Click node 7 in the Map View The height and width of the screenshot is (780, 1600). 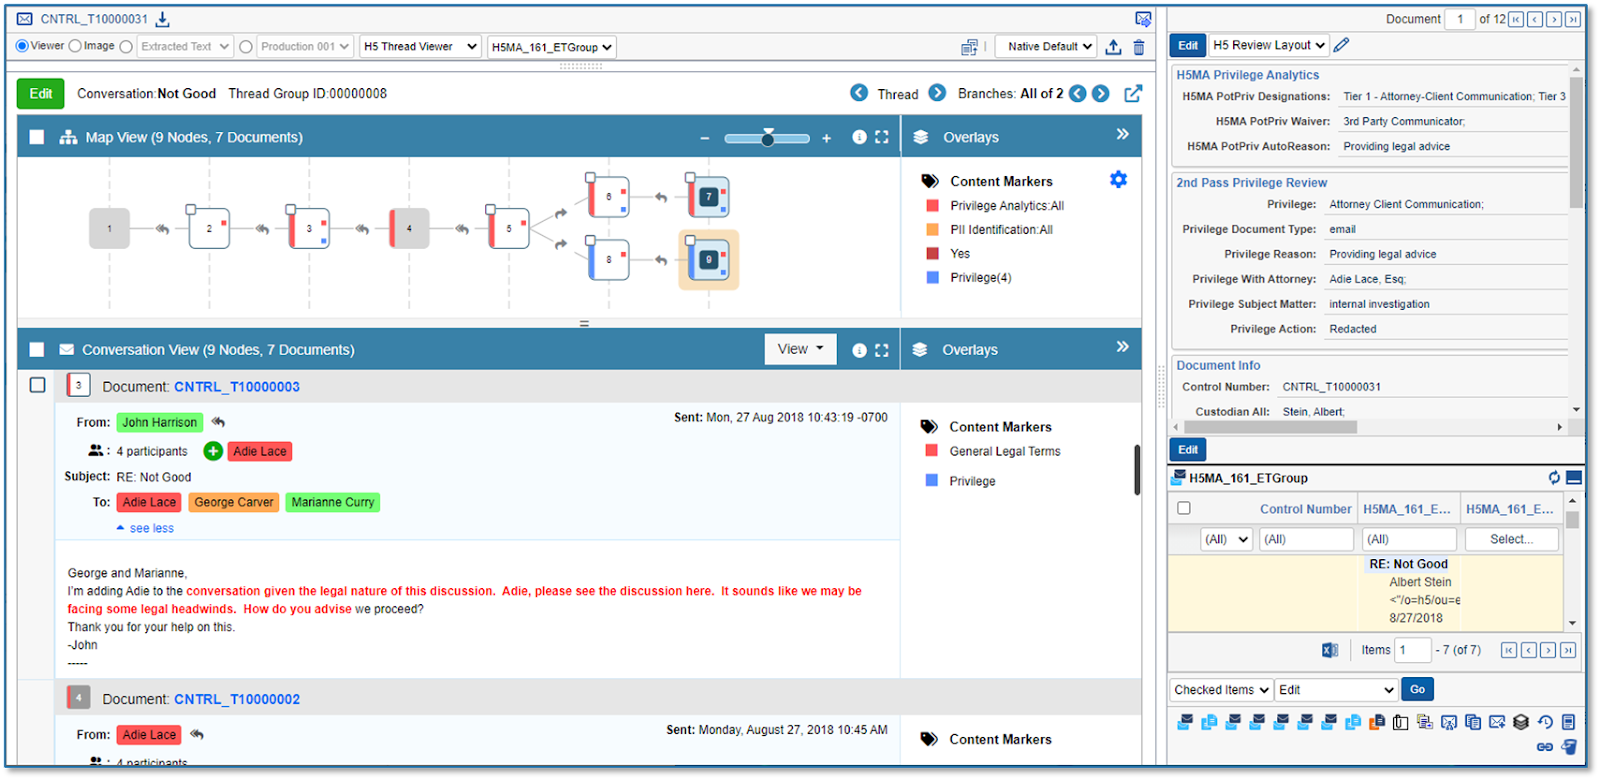709,197
